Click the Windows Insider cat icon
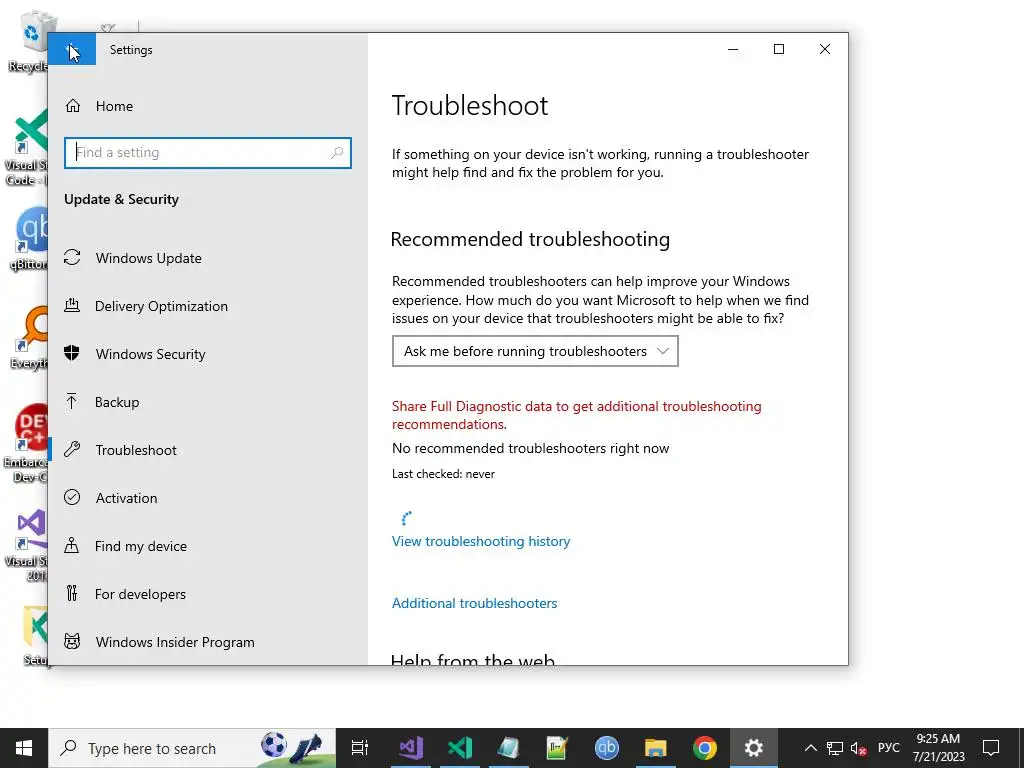The image size is (1024, 768). pyautogui.click(x=72, y=641)
